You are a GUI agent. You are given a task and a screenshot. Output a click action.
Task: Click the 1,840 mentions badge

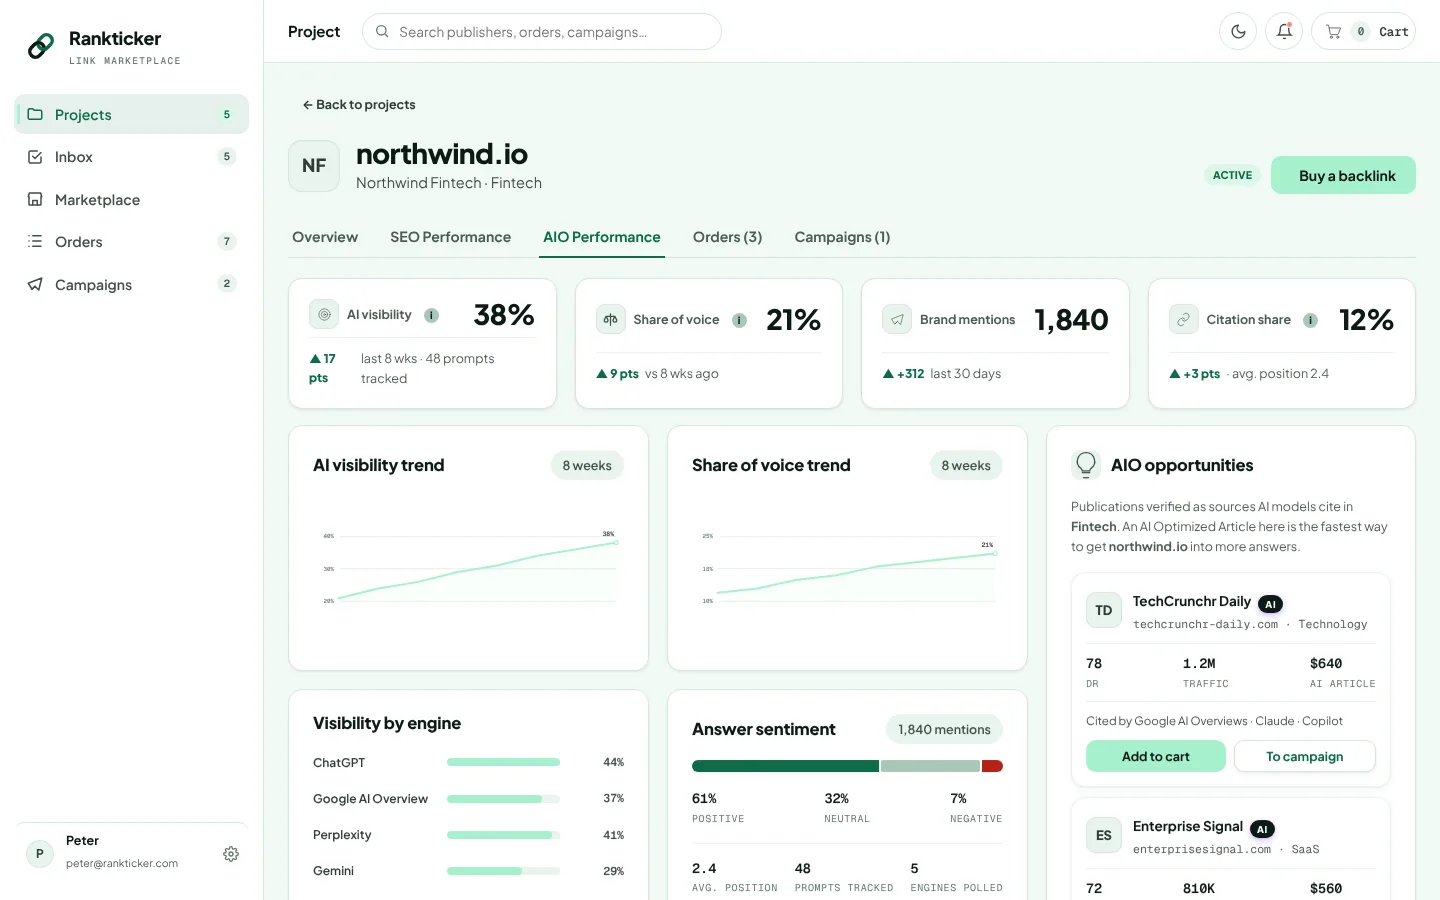(944, 729)
